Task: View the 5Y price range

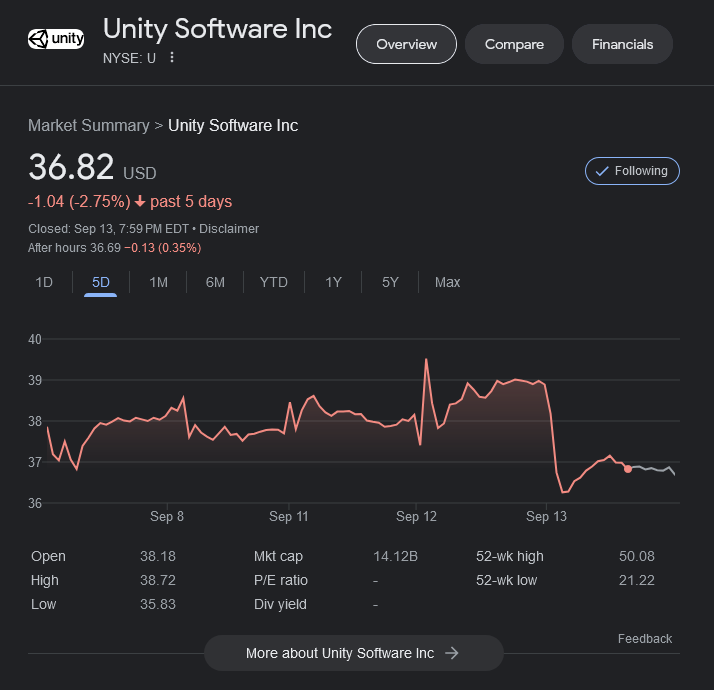Action: click(390, 282)
